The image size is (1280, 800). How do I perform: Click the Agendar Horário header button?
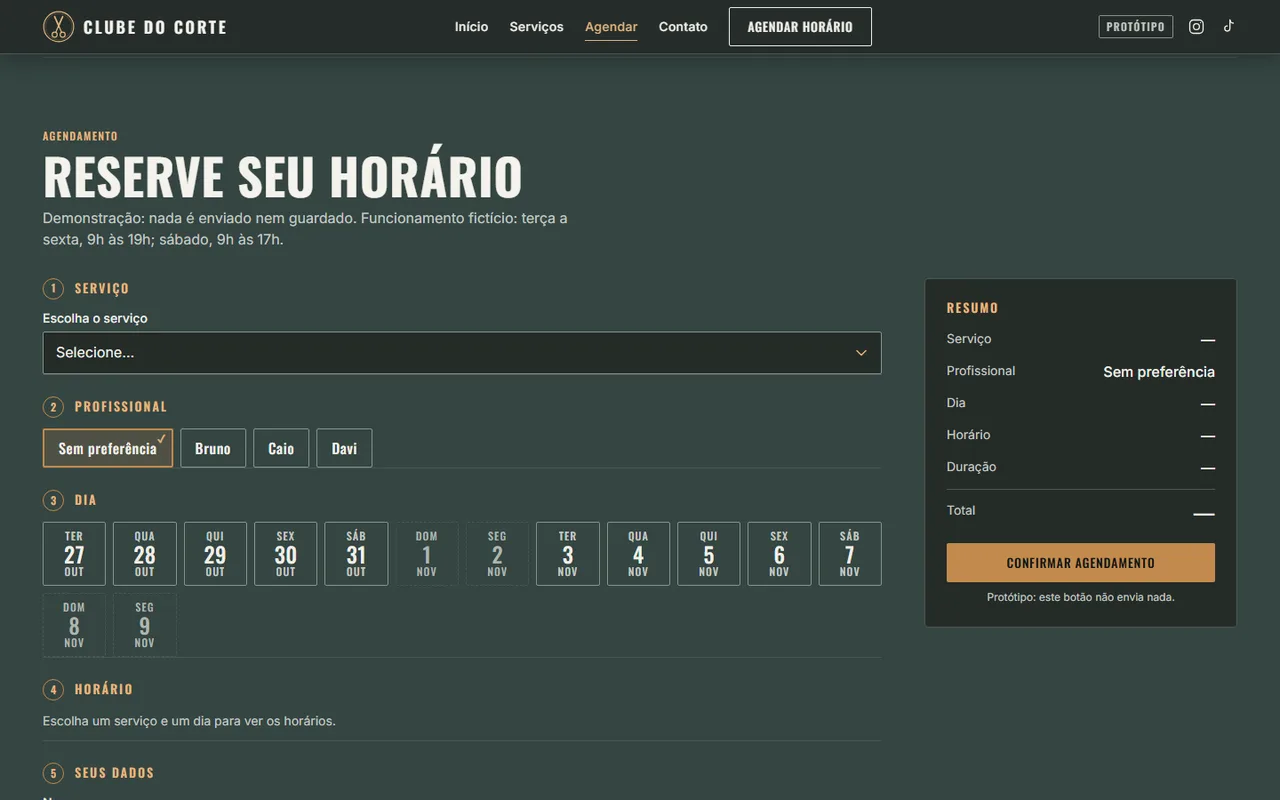tap(800, 27)
